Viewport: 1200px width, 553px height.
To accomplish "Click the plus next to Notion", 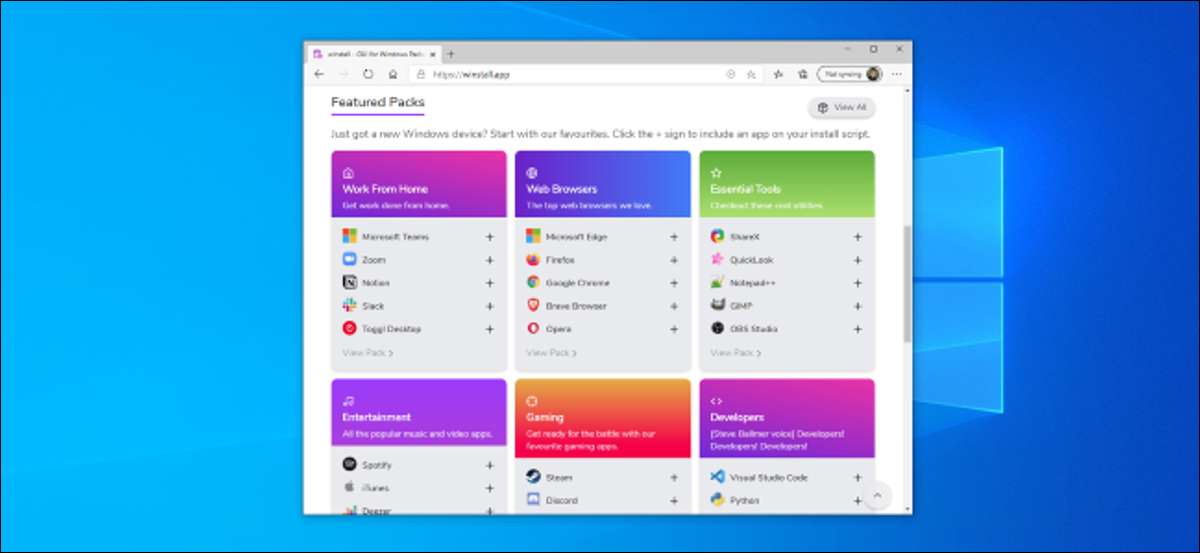I will [x=490, y=283].
